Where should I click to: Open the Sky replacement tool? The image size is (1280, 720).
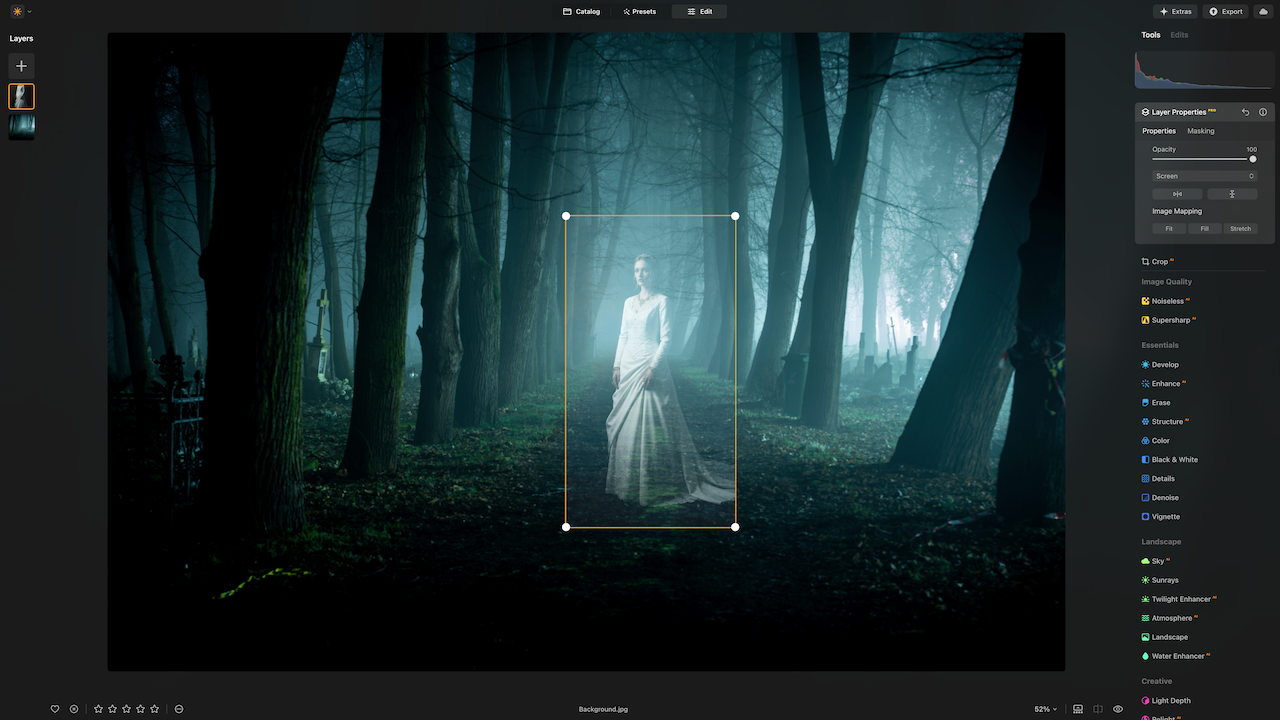pyautogui.click(x=1156, y=561)
